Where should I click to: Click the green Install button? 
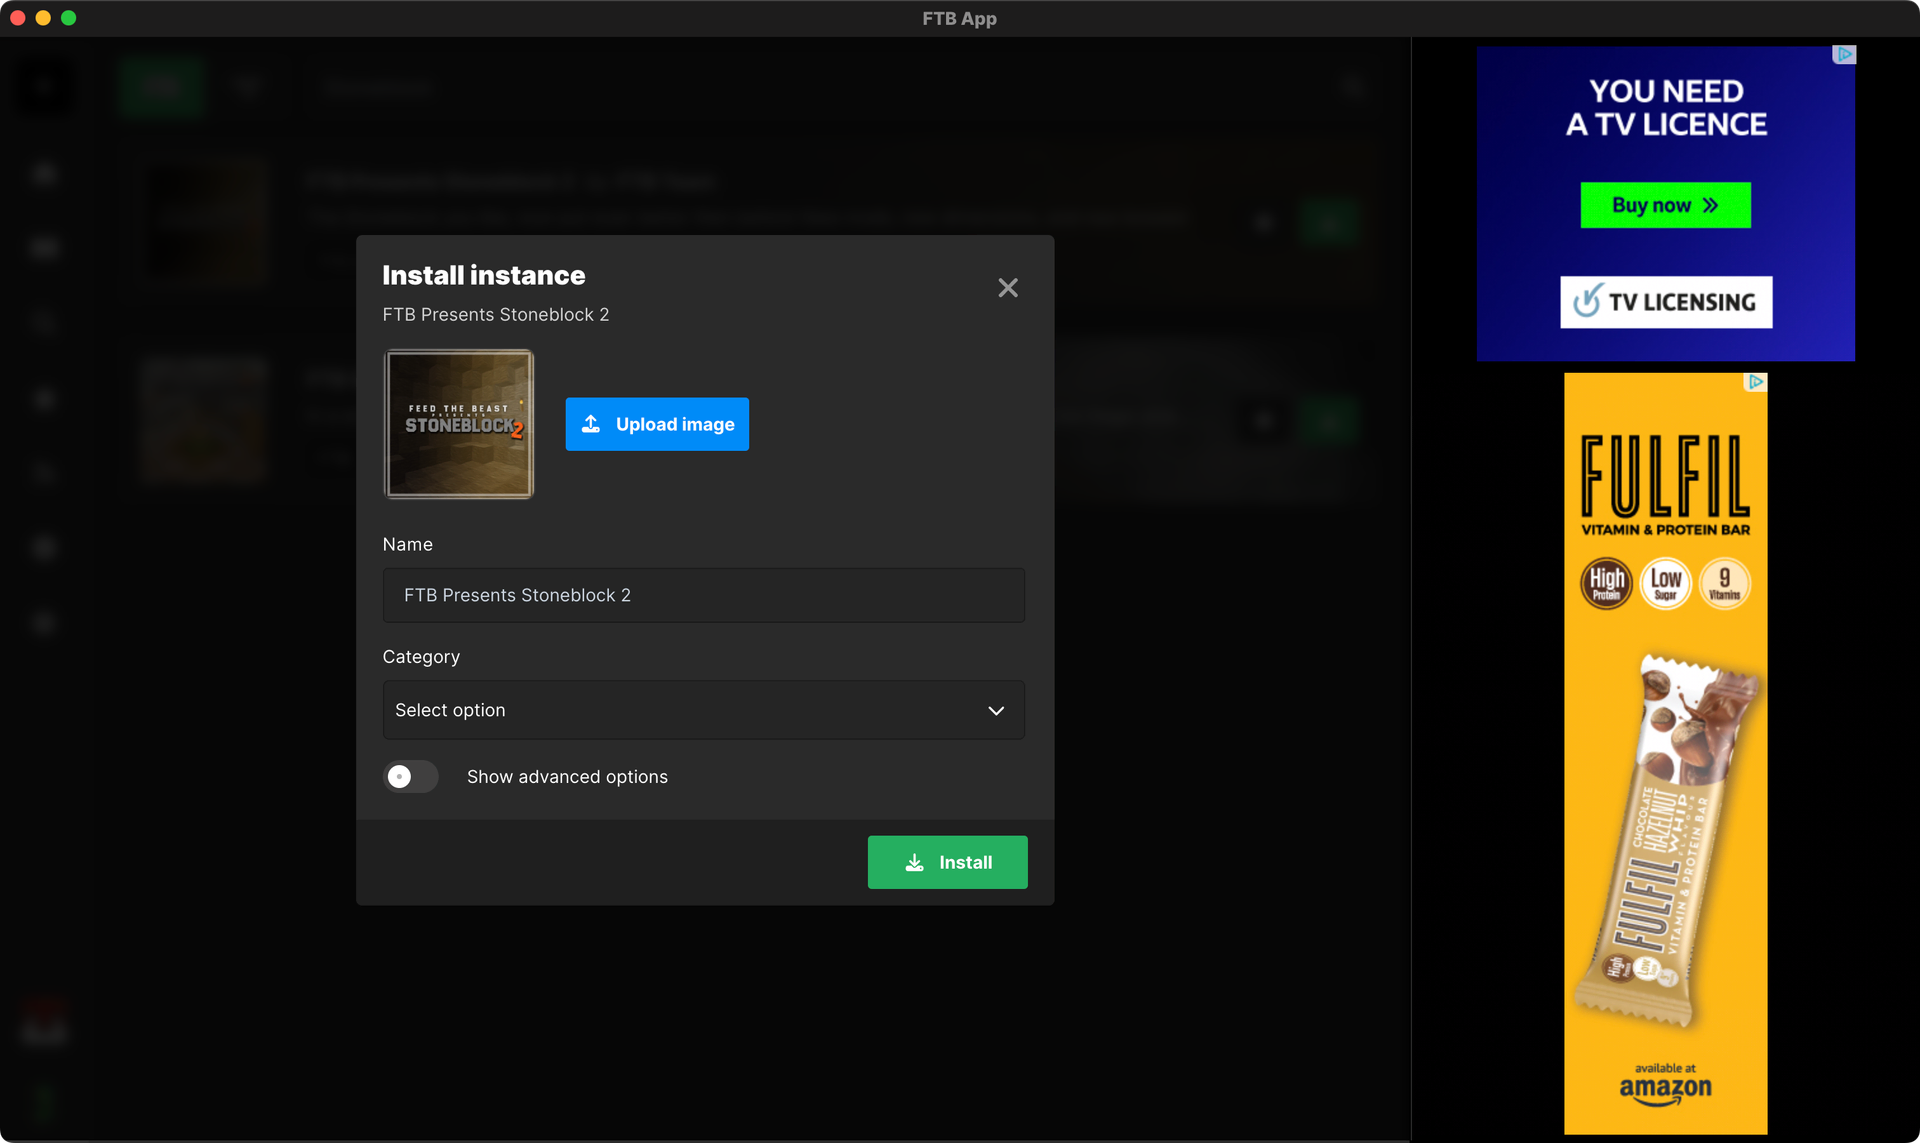pyautogui.click(x=947, y=861)
